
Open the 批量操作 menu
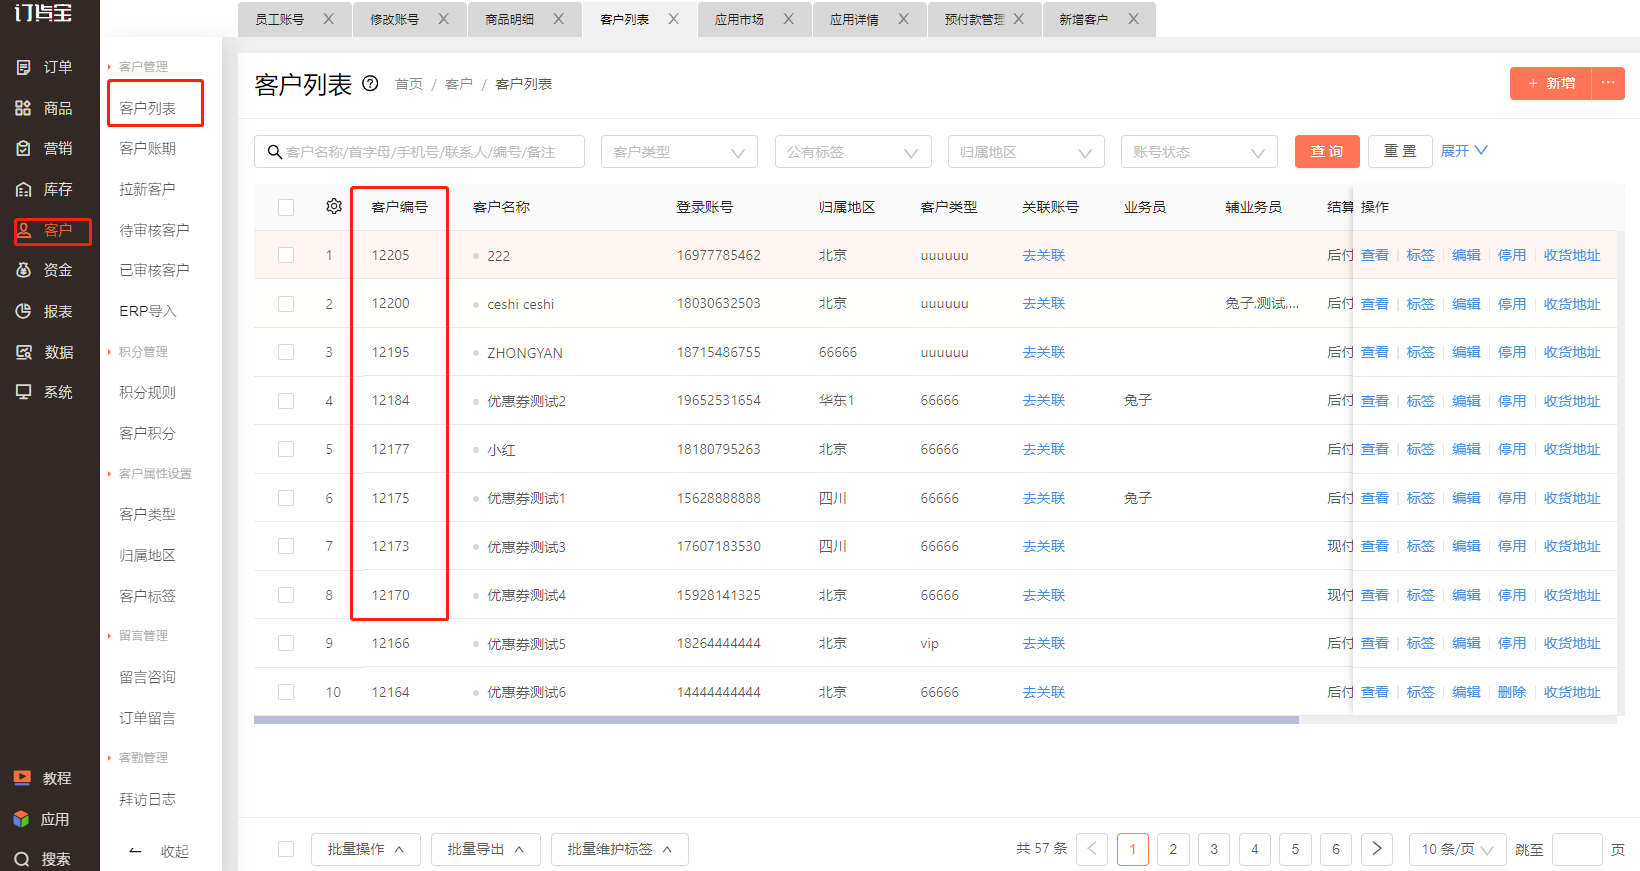tap(366, 849)
